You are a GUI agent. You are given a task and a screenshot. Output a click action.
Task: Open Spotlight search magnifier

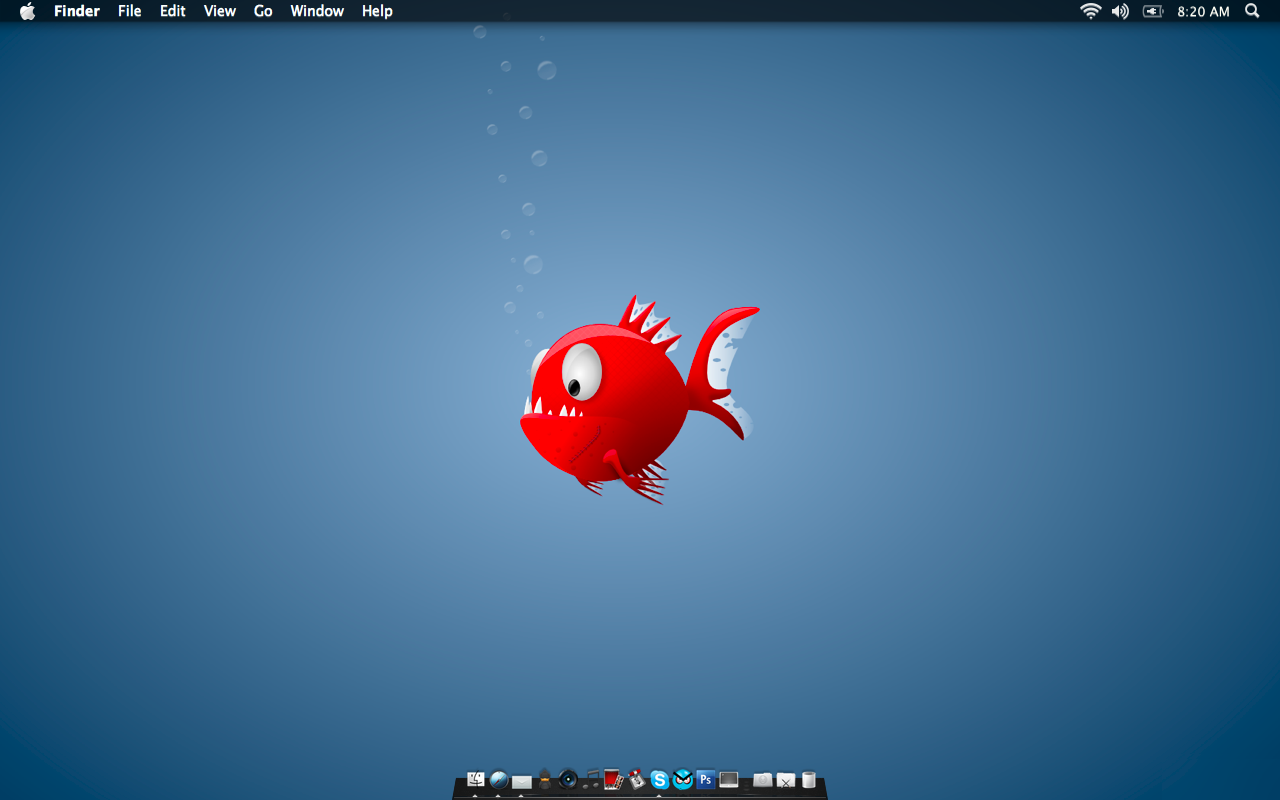(1252, 11)
